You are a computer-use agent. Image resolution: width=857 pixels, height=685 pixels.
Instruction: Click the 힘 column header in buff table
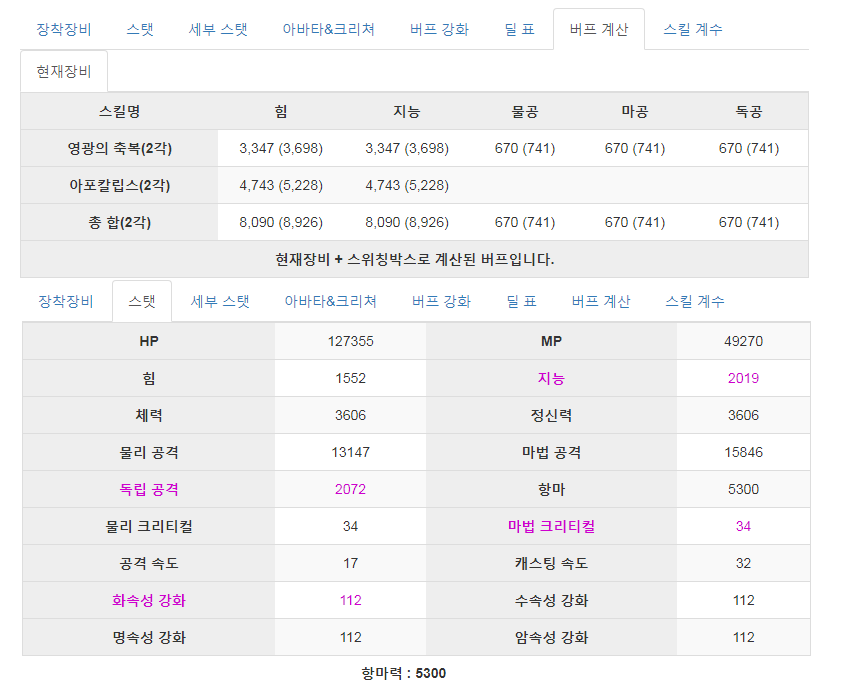coord(281,112)
